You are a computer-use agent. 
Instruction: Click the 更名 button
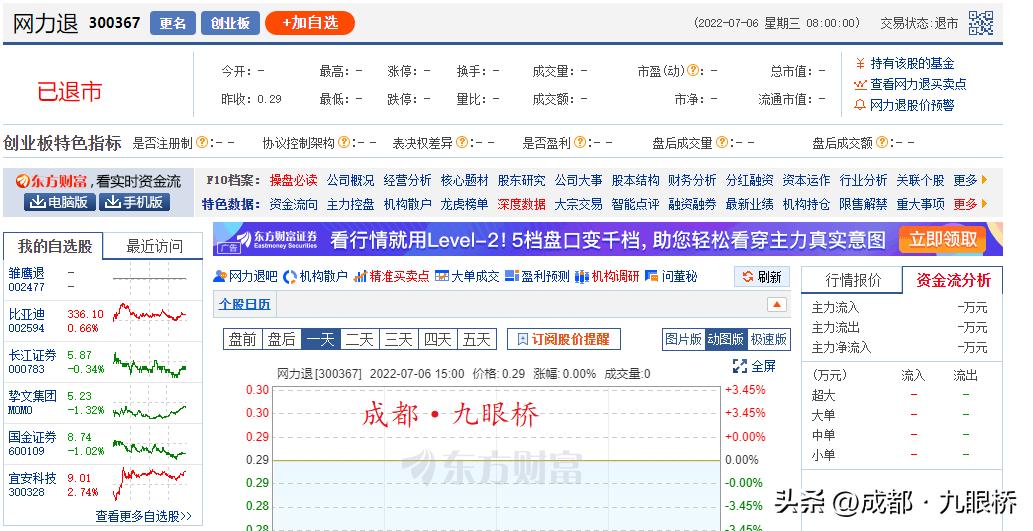173,23
